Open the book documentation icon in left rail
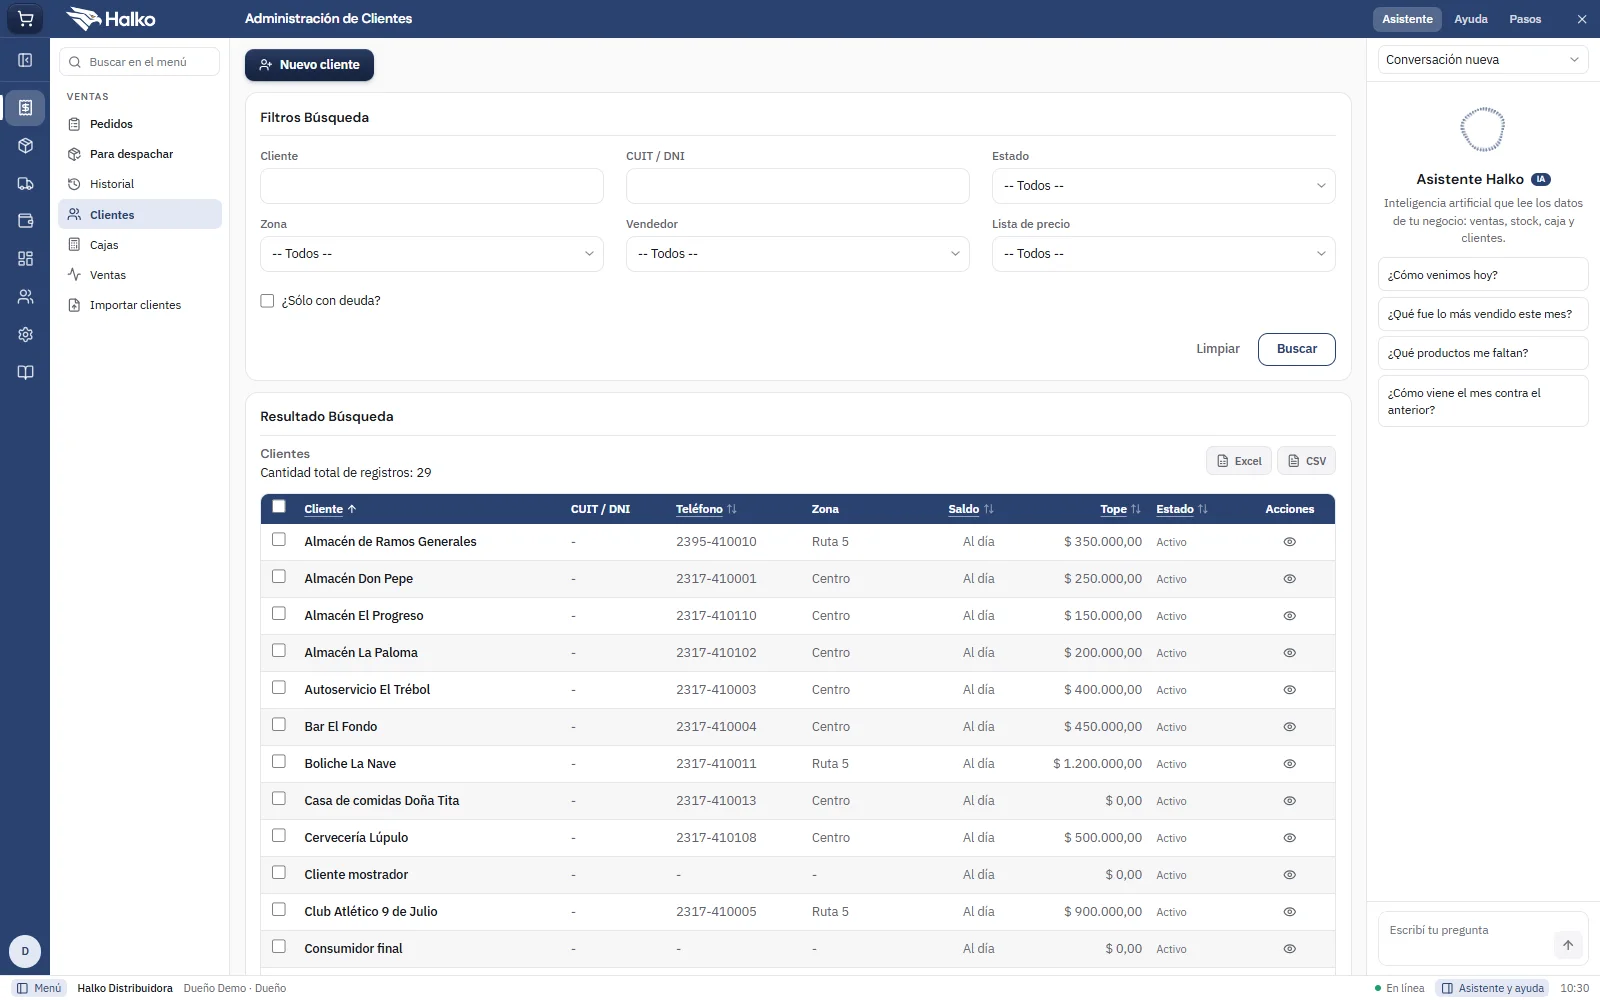This screenshot has height=1000, width=1600. [x=25, y=372]
